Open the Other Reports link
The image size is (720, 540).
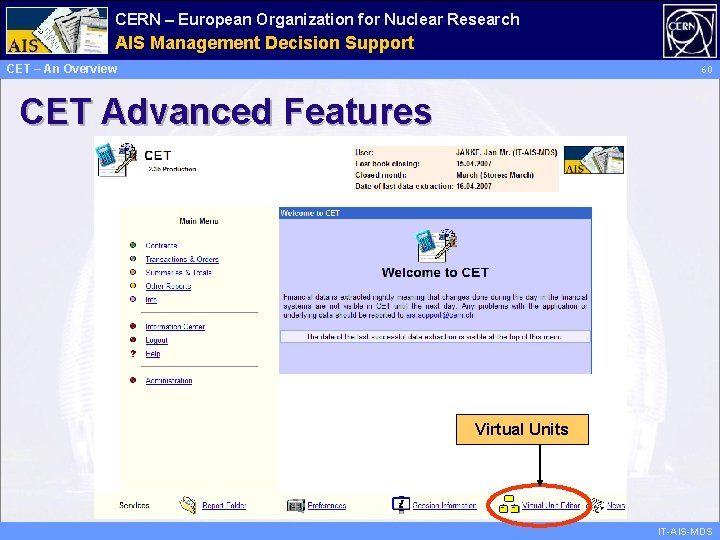[168, 286]
